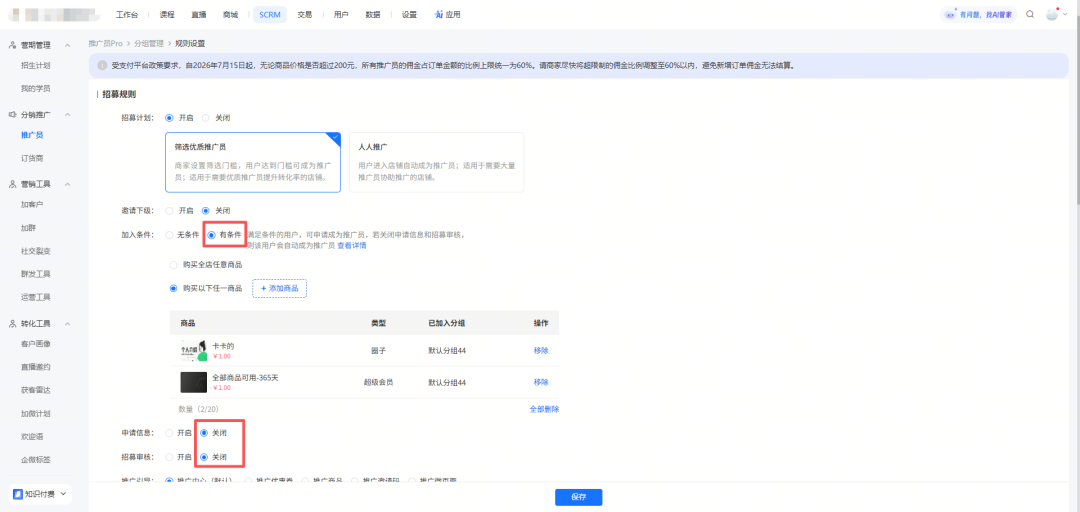This screenshot has height=512, width=1080.
Task: Collapse the 营销工具 sidebar group chevron
Action: pyautogui.click(x=67, y=184)
